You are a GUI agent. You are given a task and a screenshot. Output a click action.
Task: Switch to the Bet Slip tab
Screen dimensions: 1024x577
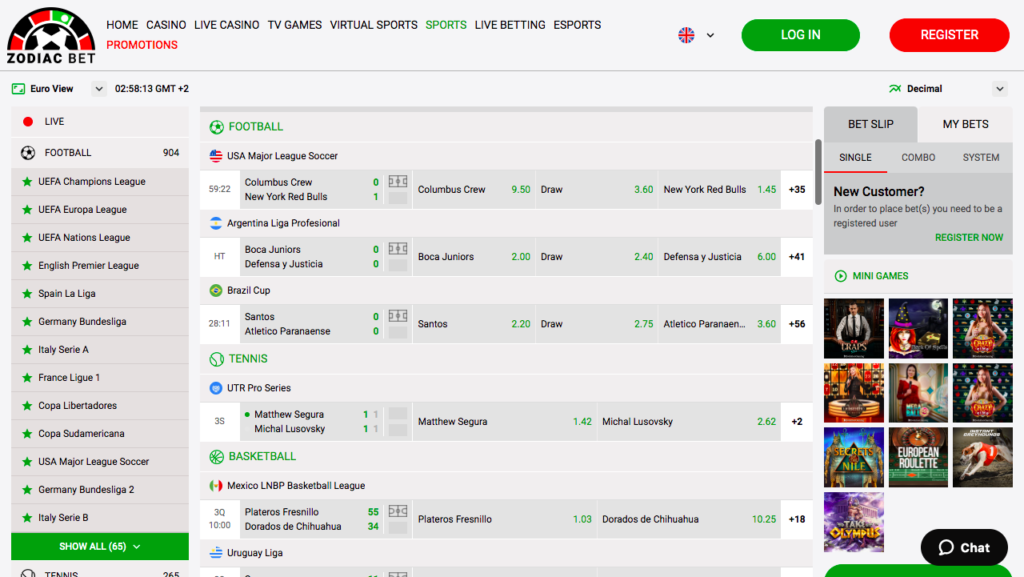pyautogui.click(x=871, y=124)
